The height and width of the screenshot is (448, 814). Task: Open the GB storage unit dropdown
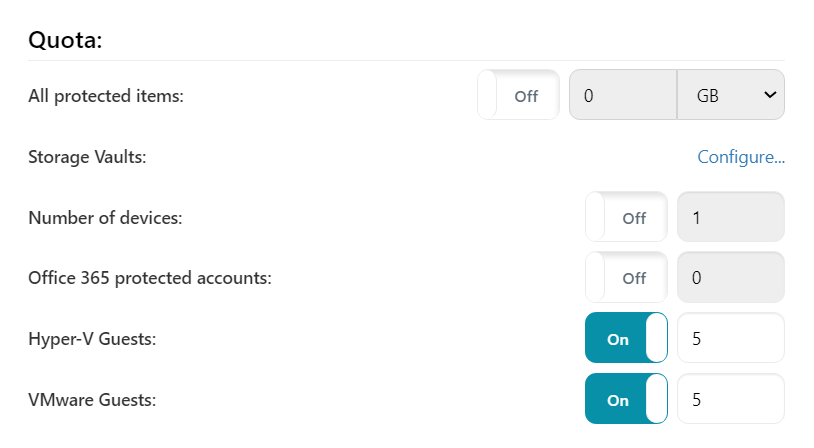click(x=730, y=96)
